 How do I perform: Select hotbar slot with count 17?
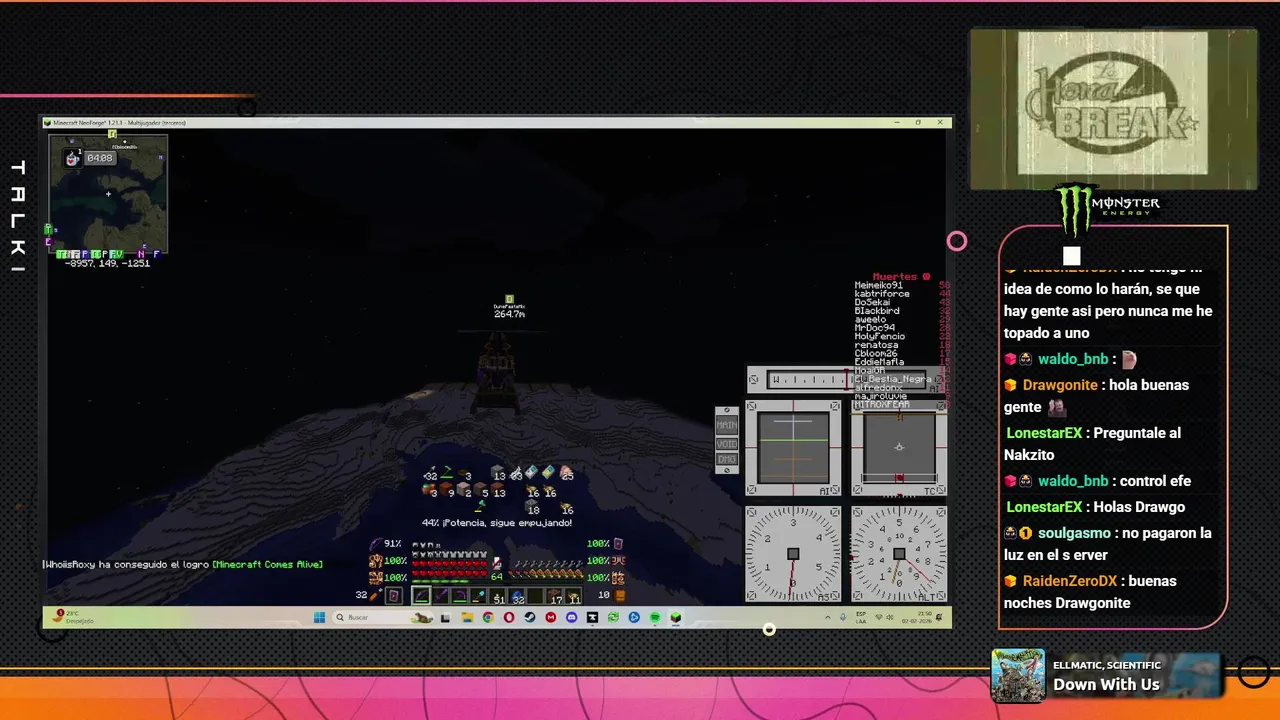(x=554, y=595)
